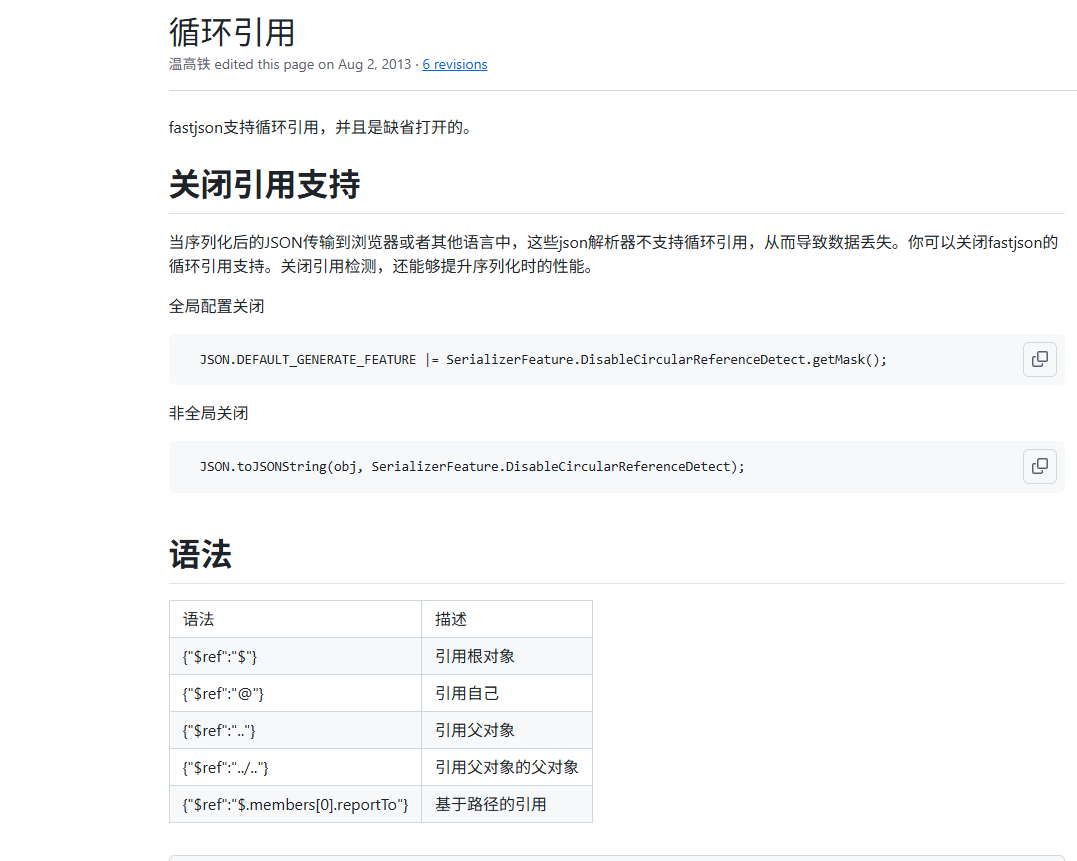Click the 引用父对象的父对象 description cell
The image size is (1077, 861).
click(x=507, y=768)
